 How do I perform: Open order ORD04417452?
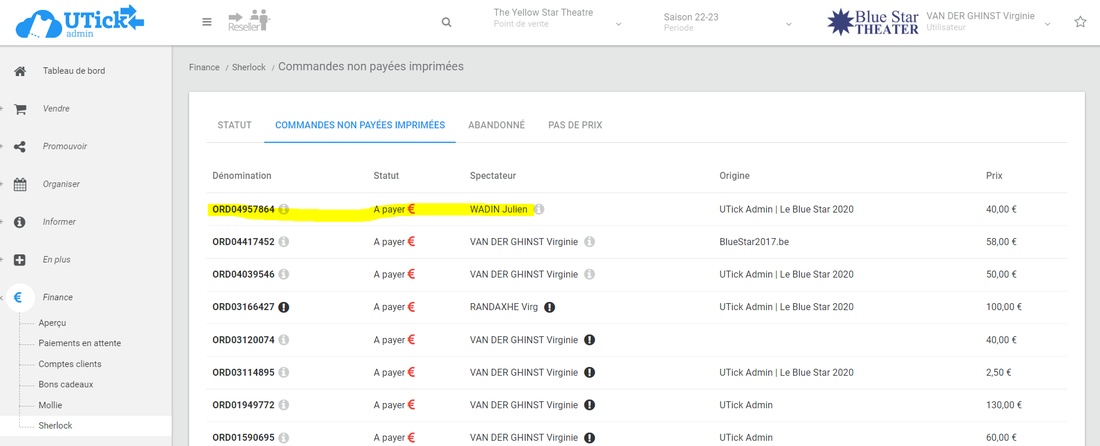pos(243,242)
